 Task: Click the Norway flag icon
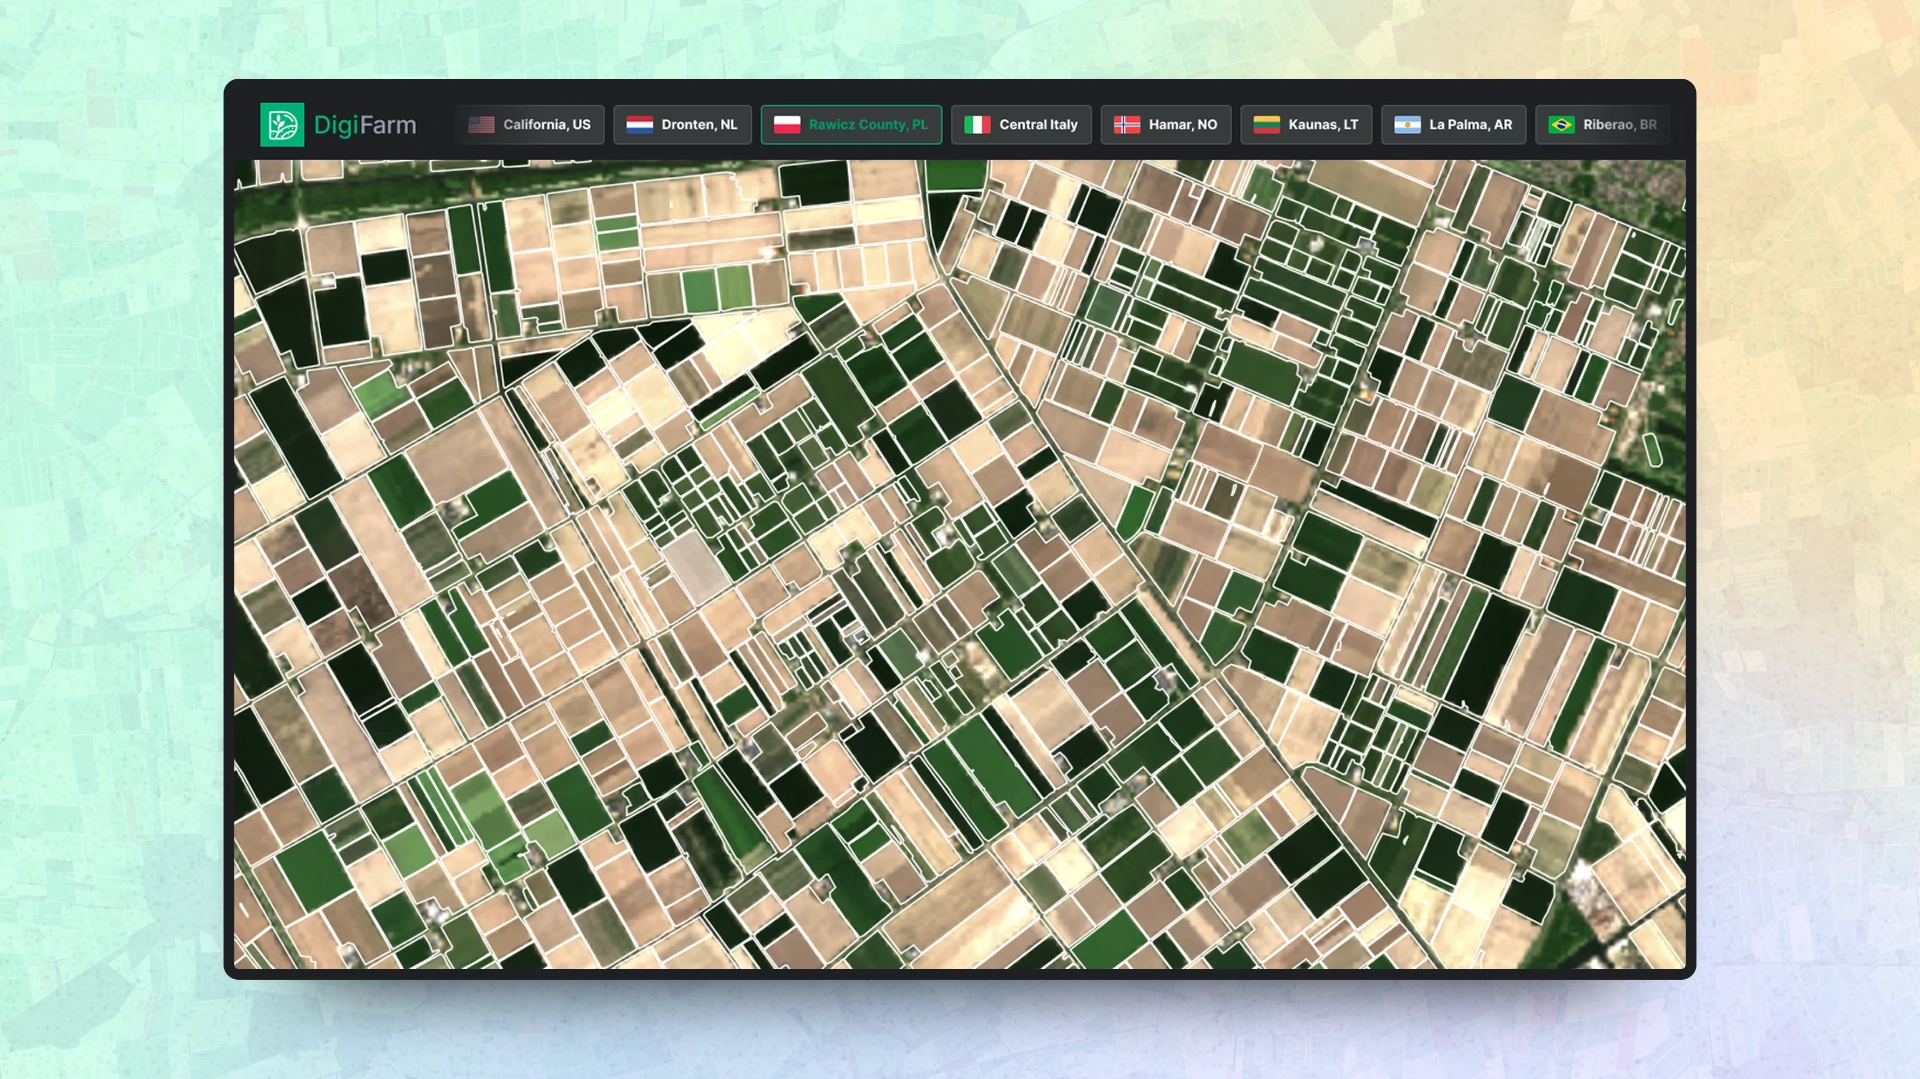pos(1127,125)
